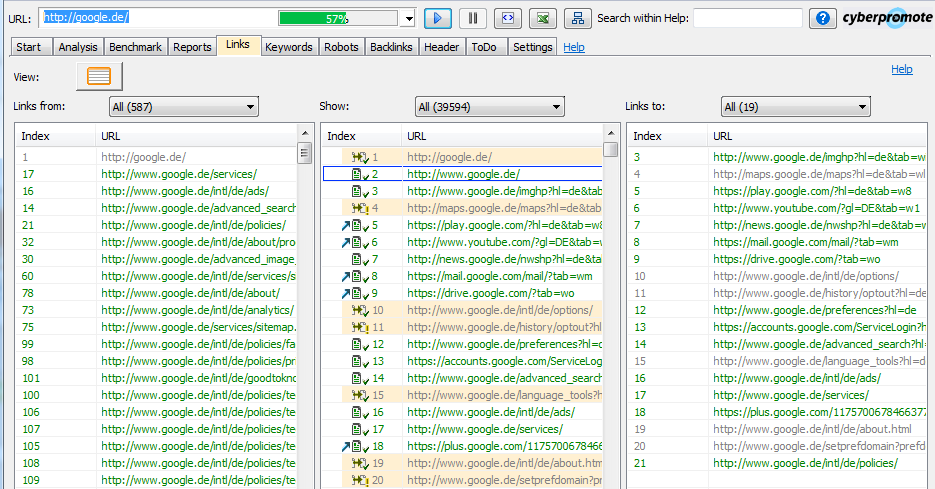Image resolution: width=935 pixels, height=489 pixels.
Task: Click the middle list scrollbar thumb
Action: coord(611,150)
